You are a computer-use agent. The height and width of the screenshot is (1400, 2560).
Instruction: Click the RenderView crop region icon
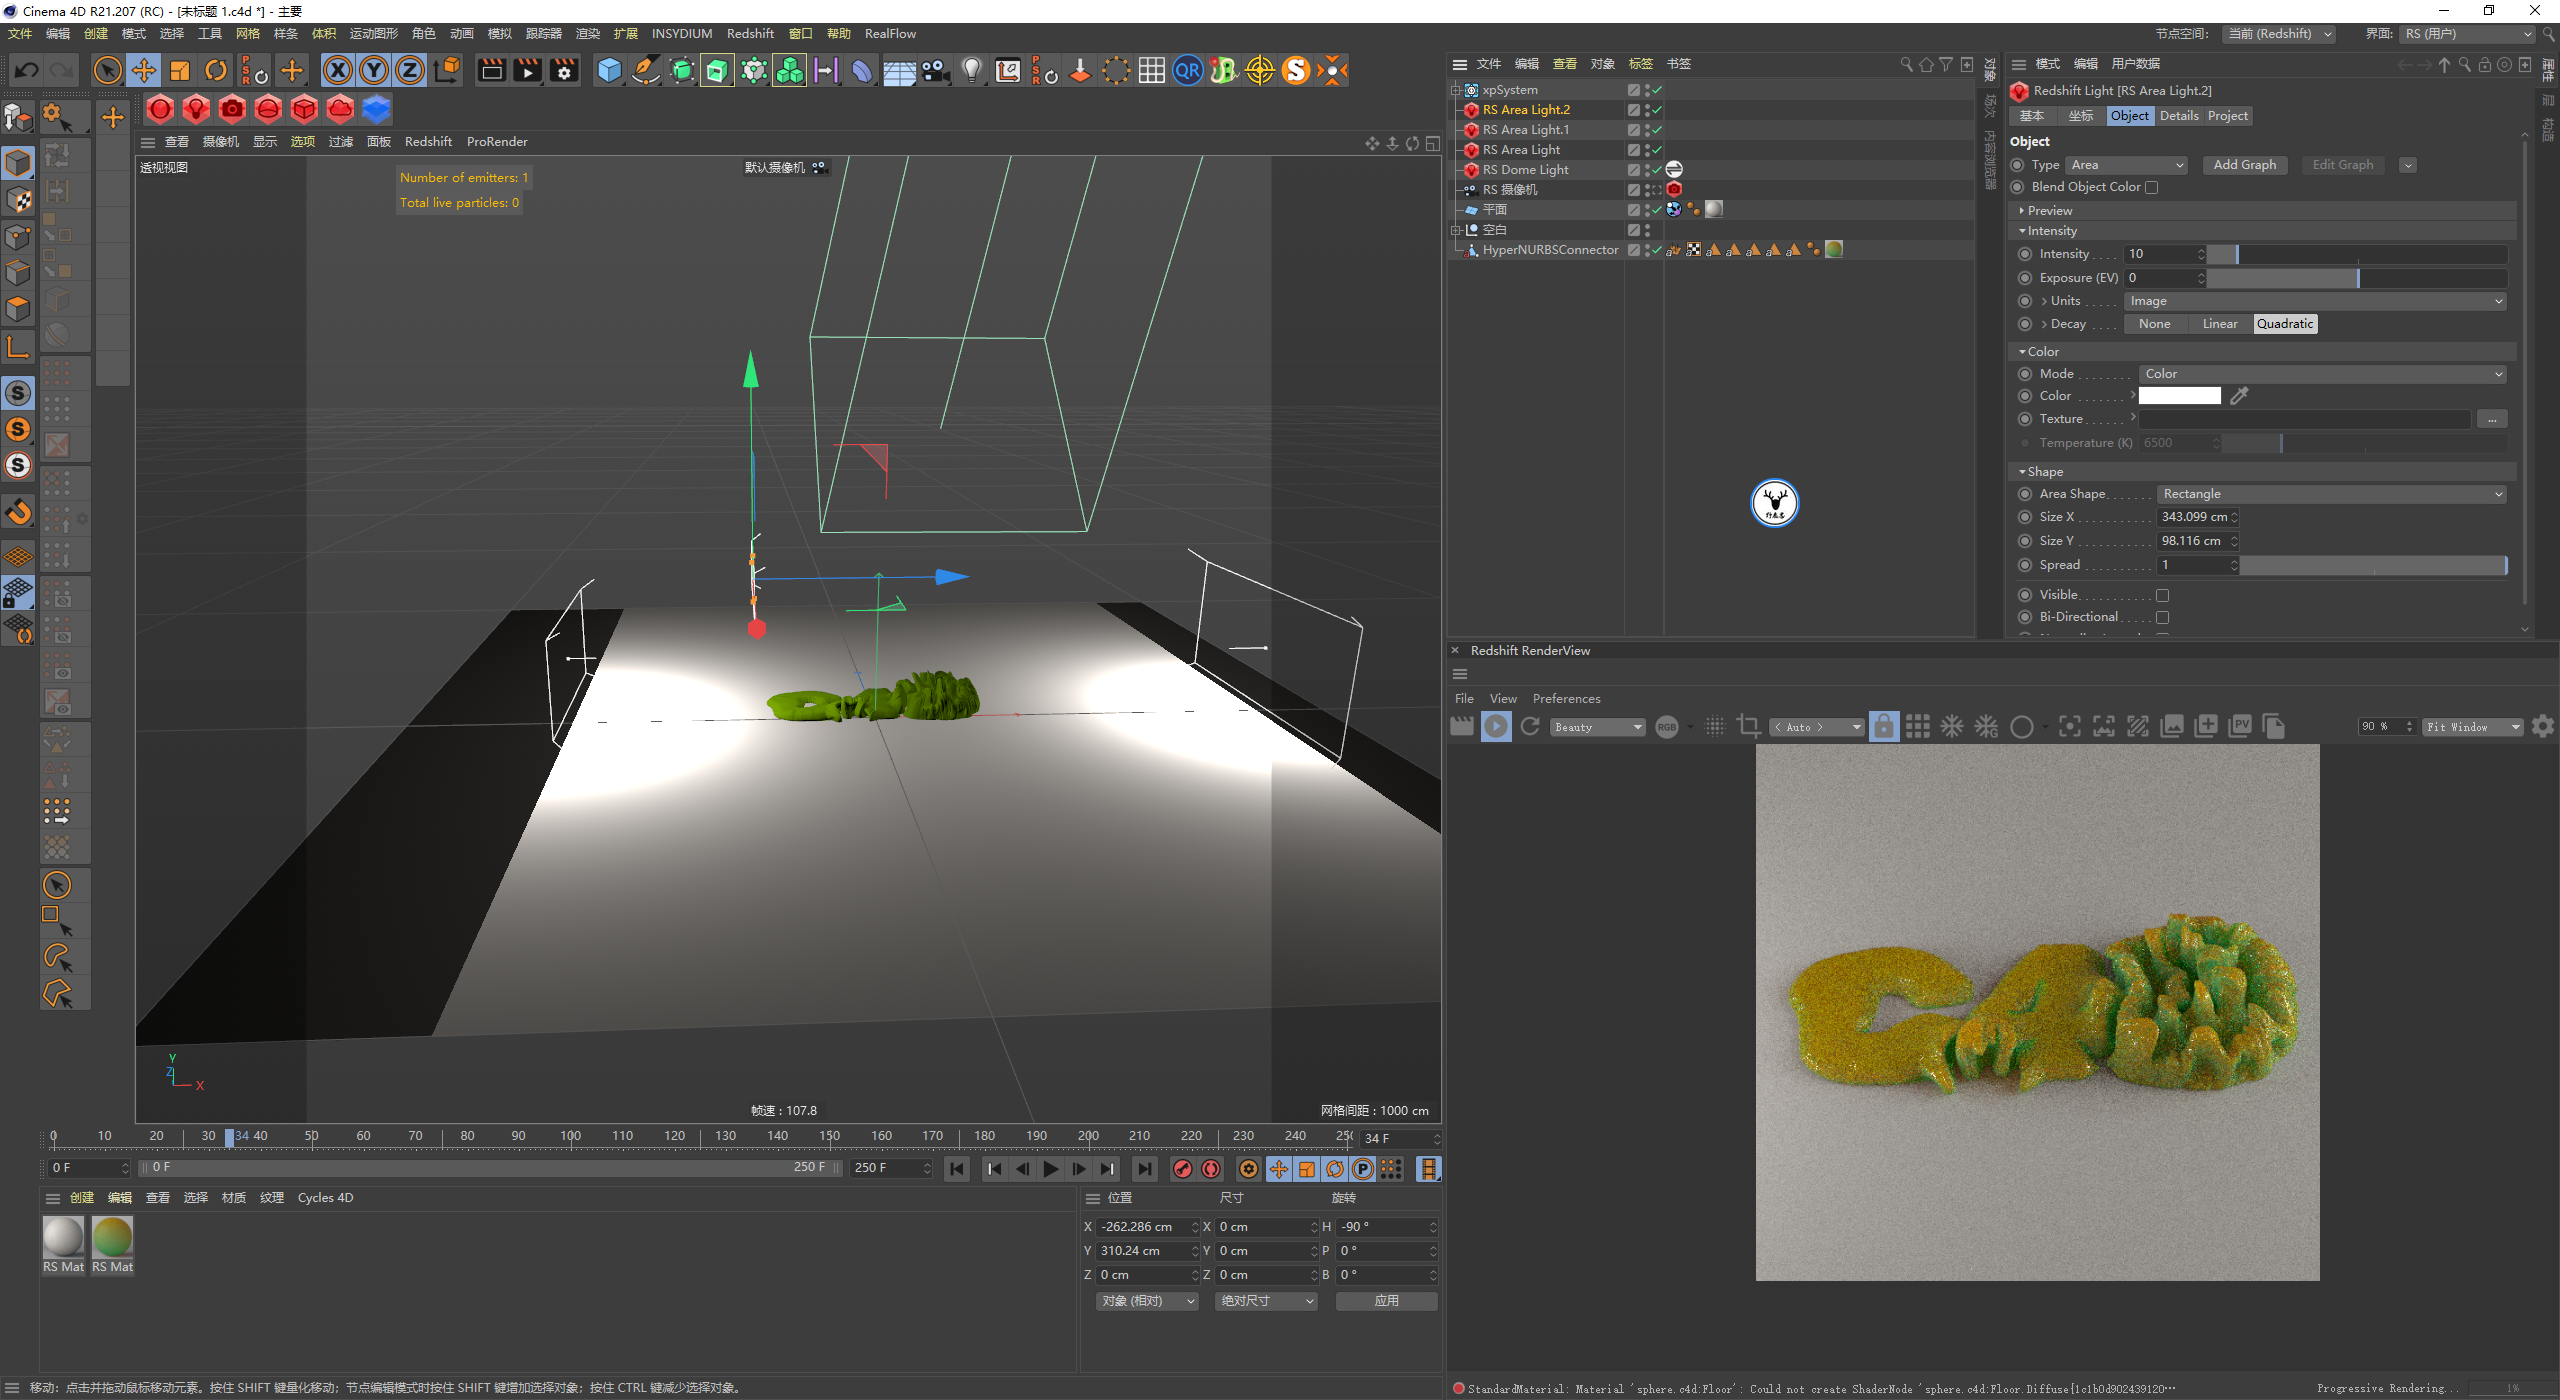tap(1749, 727)
